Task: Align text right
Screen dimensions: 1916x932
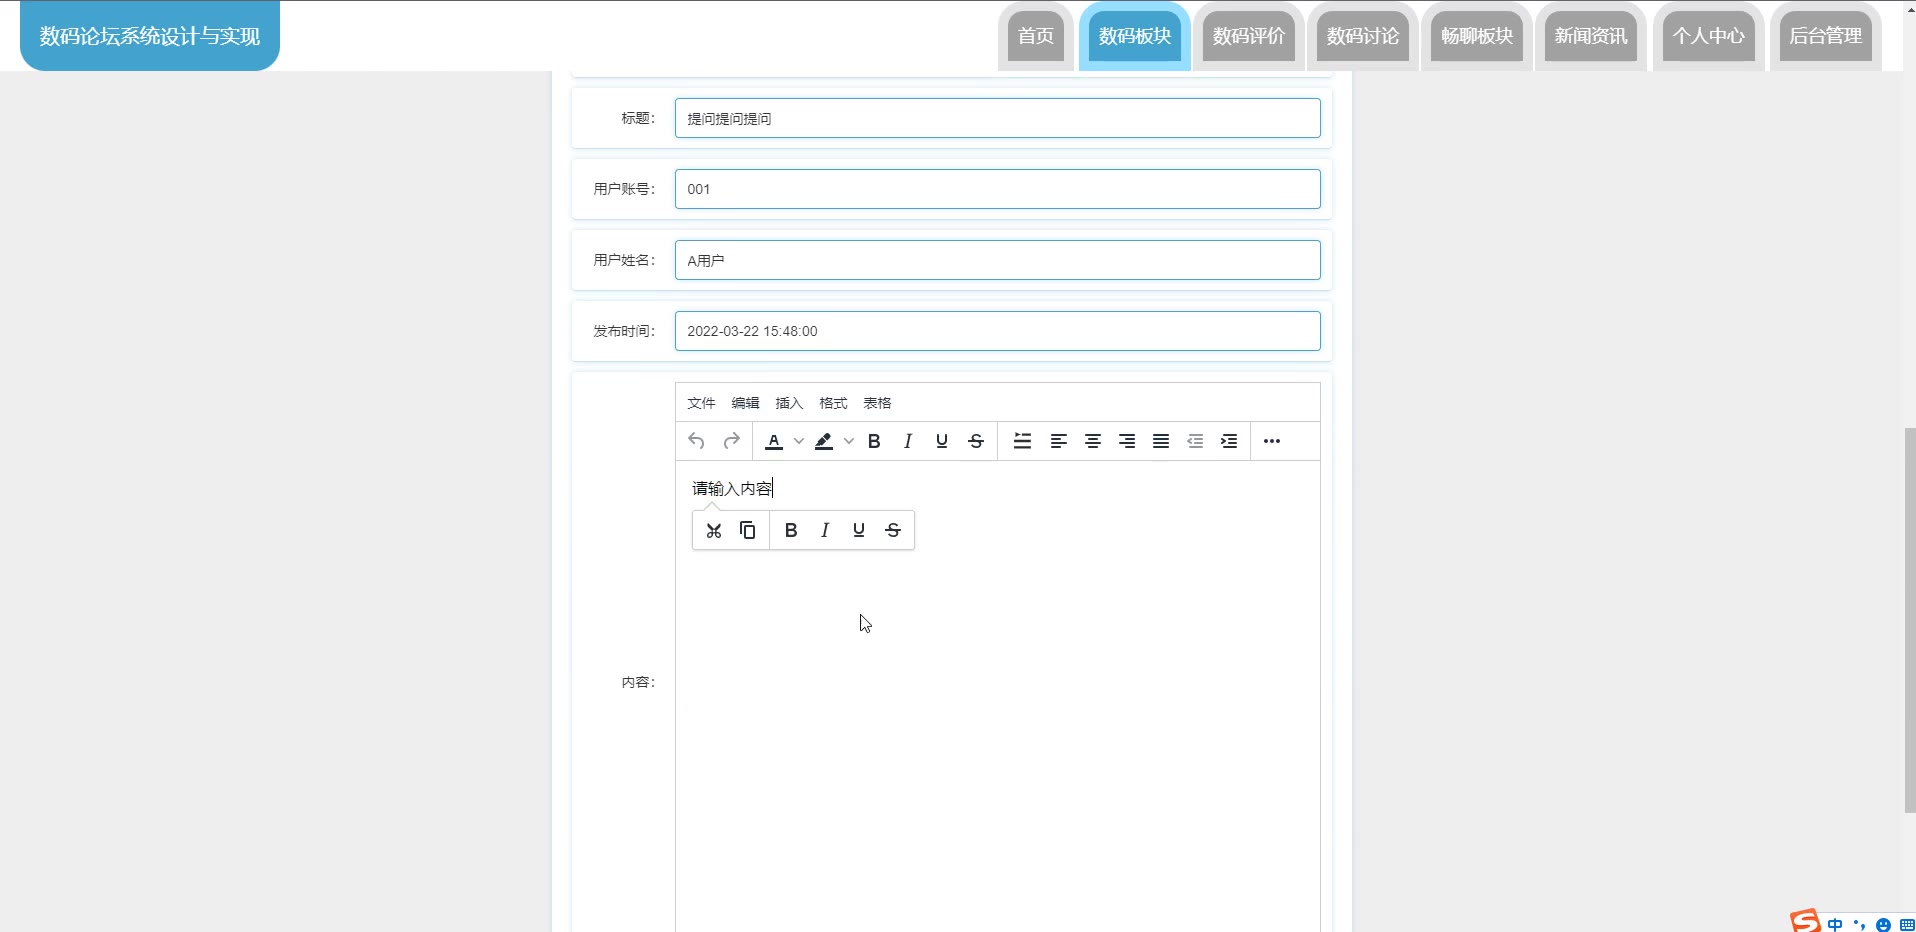Action: [1127, 441]
